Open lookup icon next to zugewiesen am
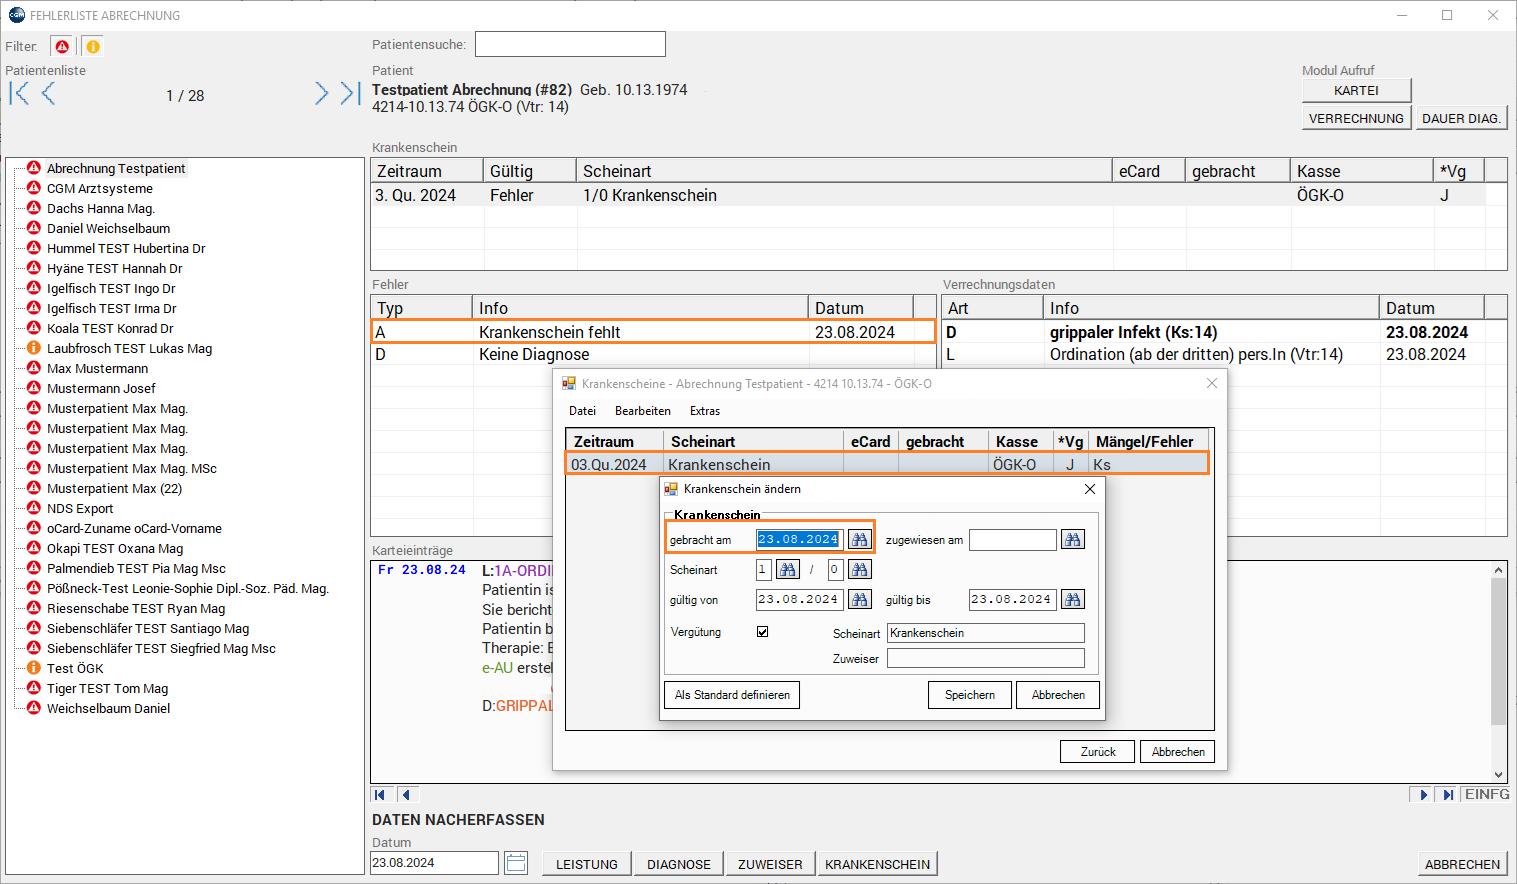 (x=1073, y=539)
